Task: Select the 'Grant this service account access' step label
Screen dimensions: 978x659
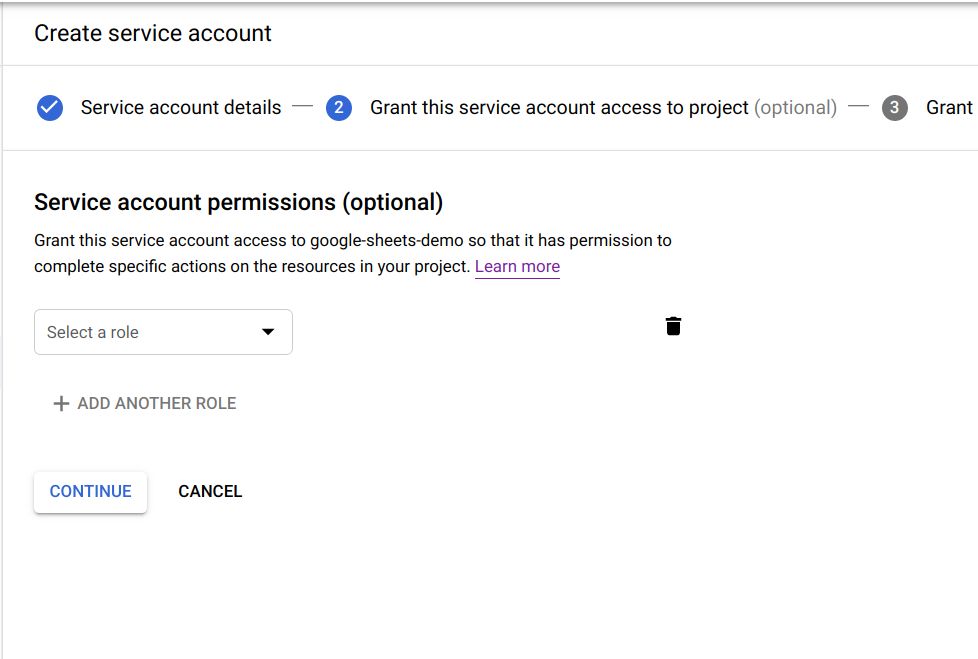Action: pos(559,108)
